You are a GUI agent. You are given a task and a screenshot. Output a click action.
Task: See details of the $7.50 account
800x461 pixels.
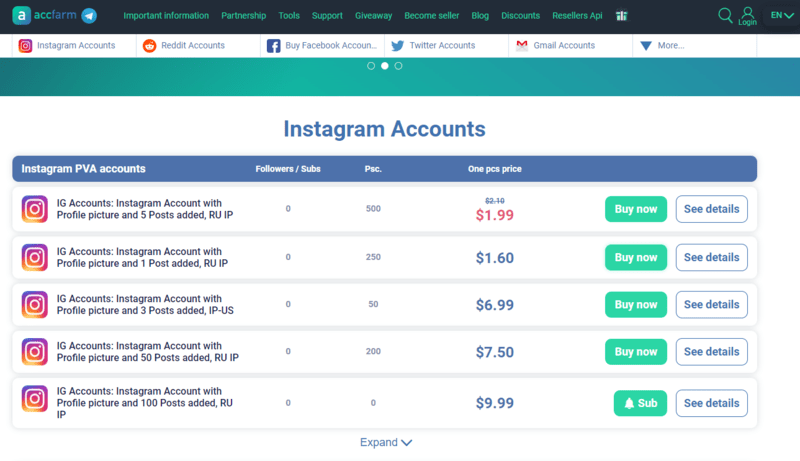[x=712, y=352]
